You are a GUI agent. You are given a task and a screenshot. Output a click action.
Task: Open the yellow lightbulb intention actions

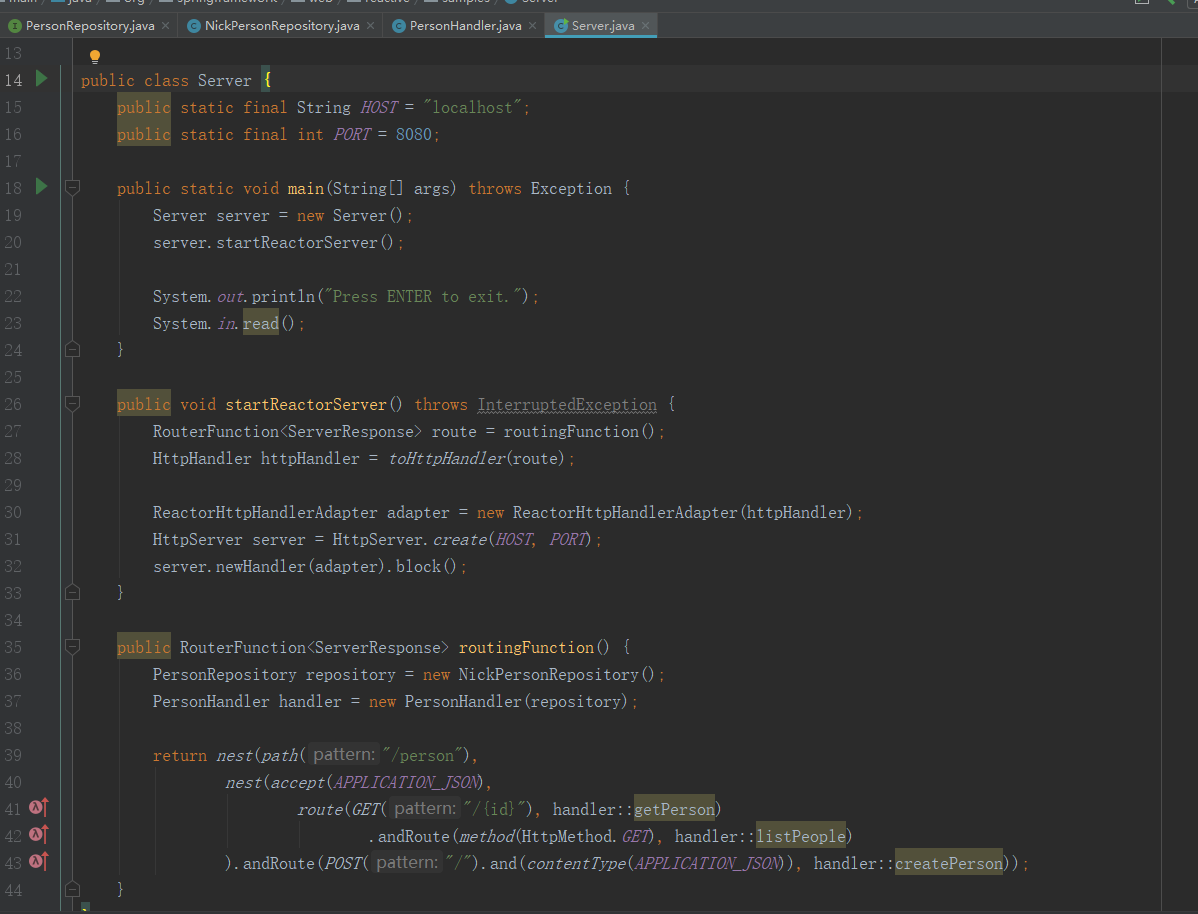[x=95, y=56]
